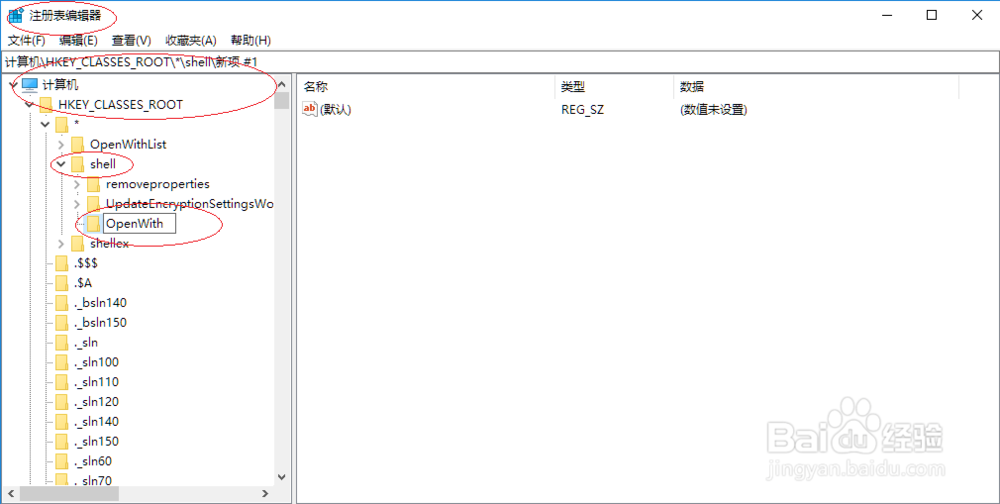This screenshot has height=504, width=1000.
Task: Select the ._bsln150 key
Action: [100, 323]
